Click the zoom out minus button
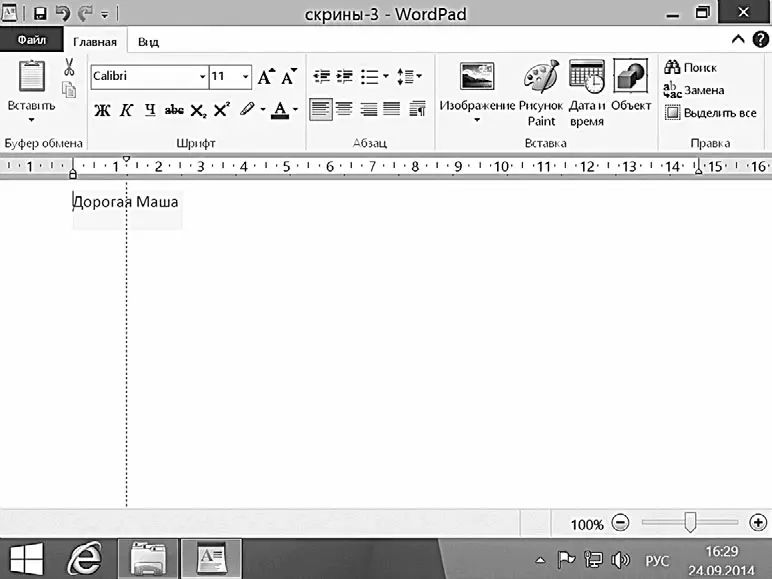Viewport: 772px width, 579px height. (620, 522)
